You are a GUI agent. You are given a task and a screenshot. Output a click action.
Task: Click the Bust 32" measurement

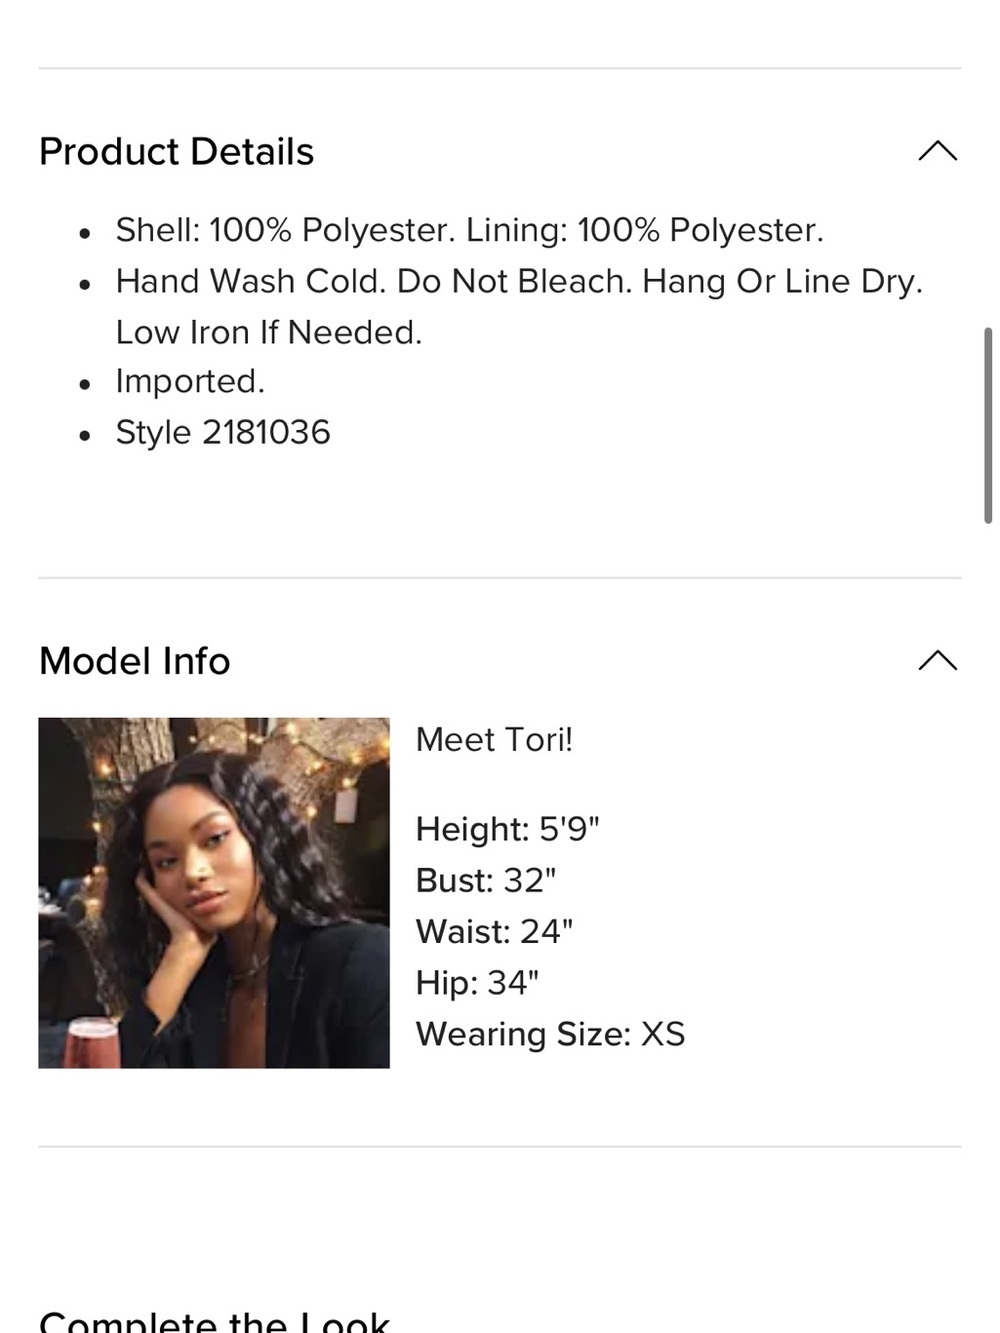click(x=486, y=880)
